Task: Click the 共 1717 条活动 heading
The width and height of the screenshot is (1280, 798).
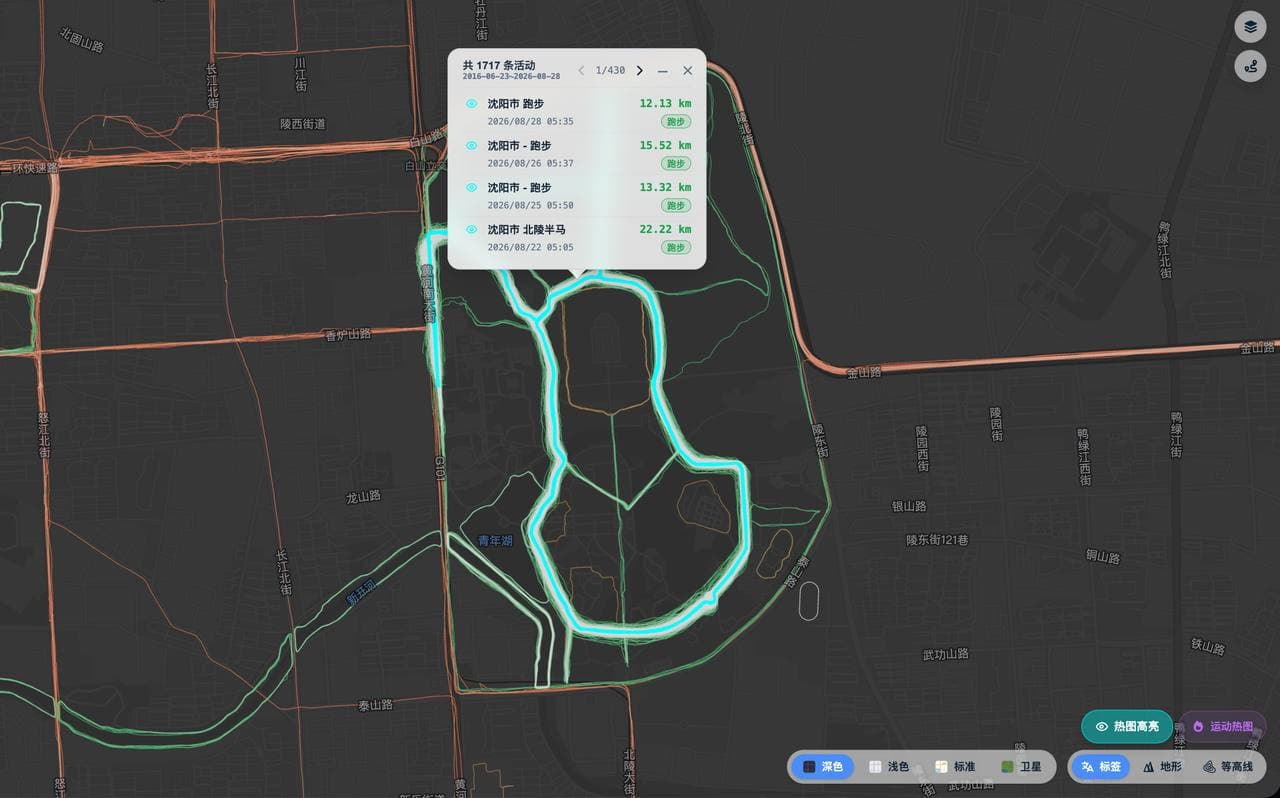Action: [x=499, y=65]
